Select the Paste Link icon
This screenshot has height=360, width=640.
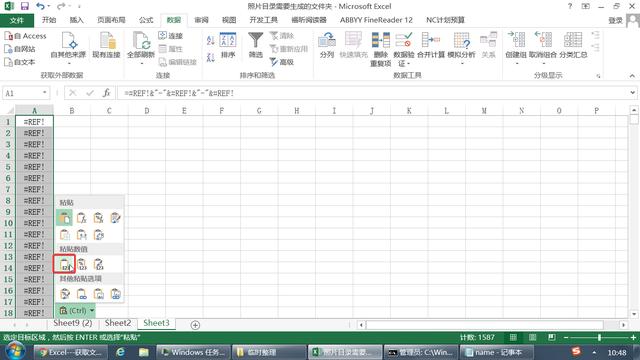click(82, 294)
